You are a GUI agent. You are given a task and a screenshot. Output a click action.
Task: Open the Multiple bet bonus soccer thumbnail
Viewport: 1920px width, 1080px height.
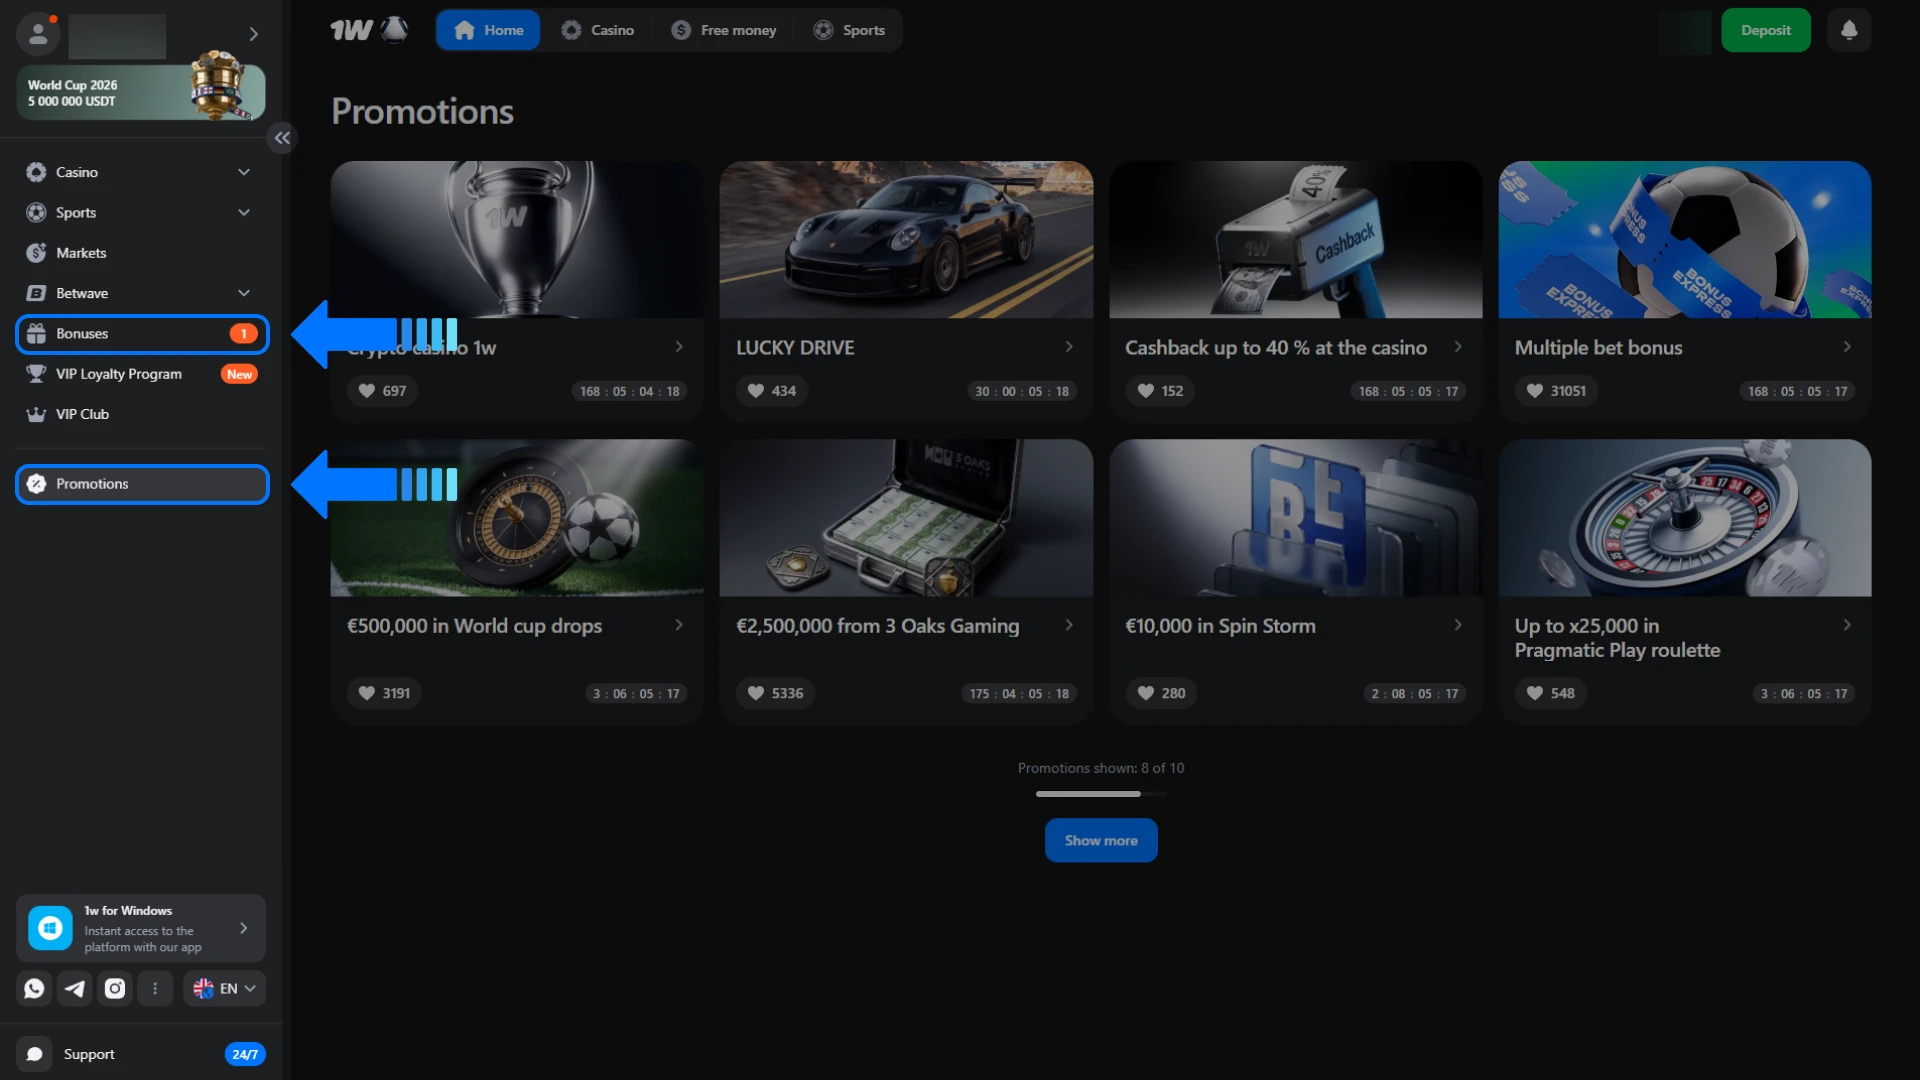(x=1684, y=240)
